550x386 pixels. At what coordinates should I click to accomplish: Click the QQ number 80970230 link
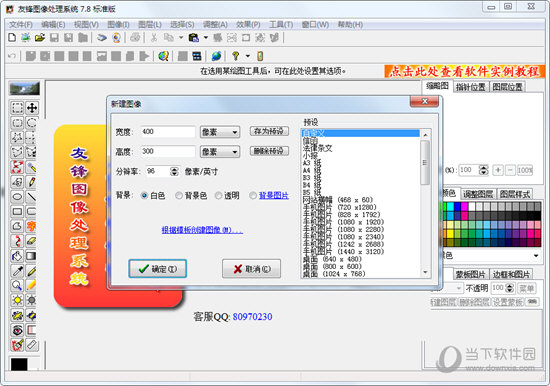[x=253, y=317]
